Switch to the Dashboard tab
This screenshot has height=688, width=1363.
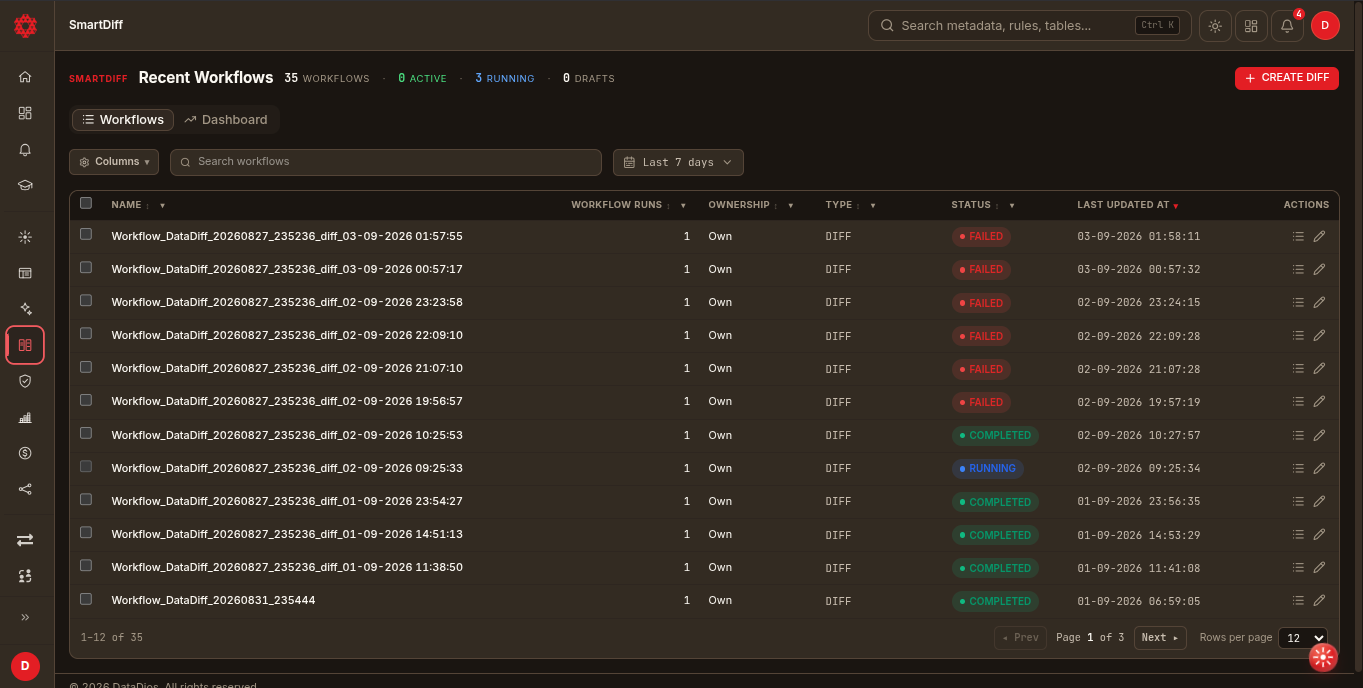pos(226,120)
